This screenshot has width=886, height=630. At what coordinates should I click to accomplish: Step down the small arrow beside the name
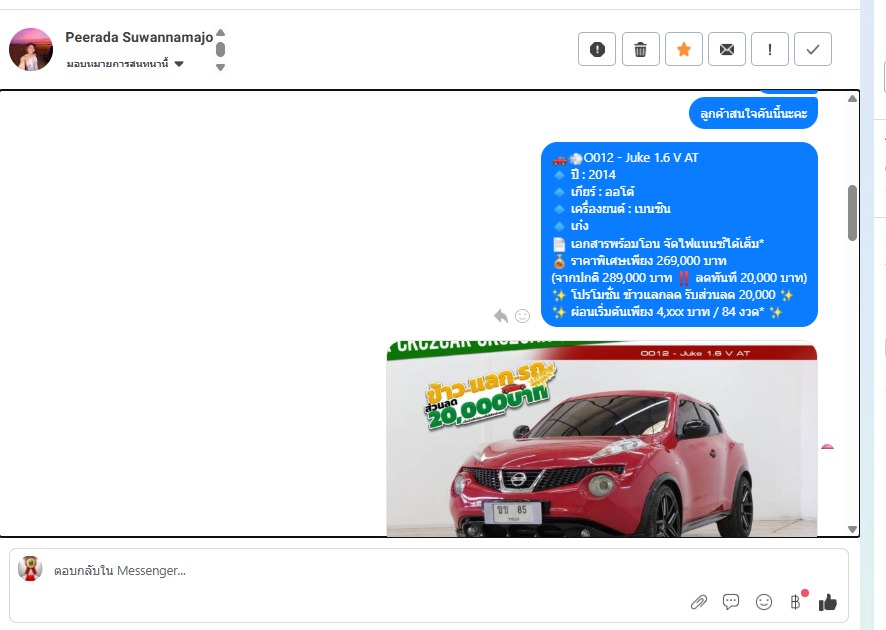[x=220, y=67]
